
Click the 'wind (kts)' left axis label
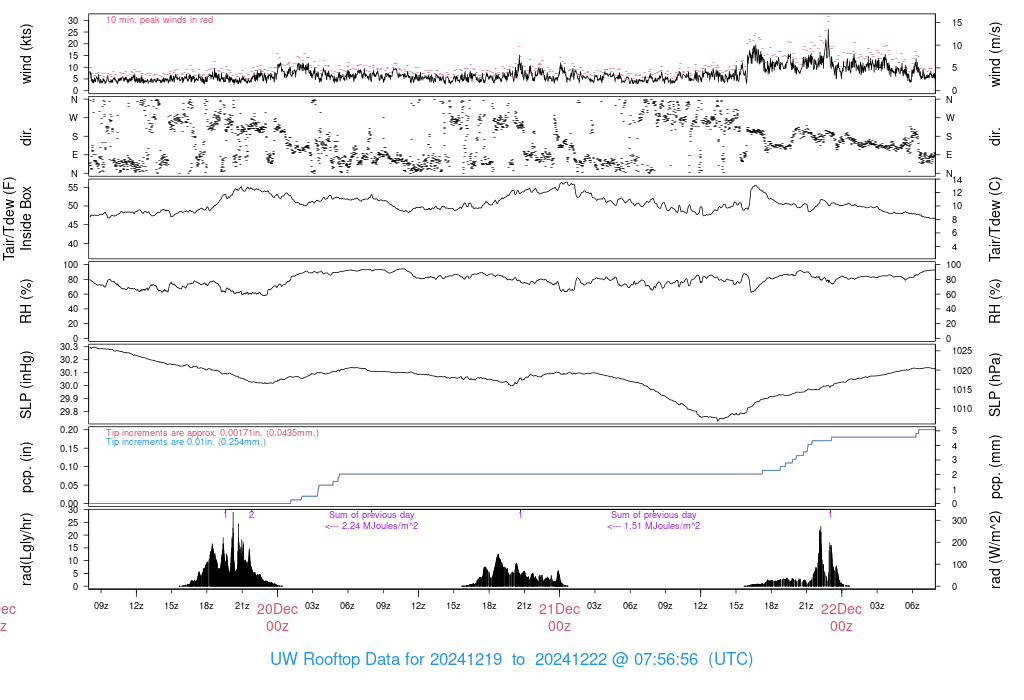[x=26, y=54]
